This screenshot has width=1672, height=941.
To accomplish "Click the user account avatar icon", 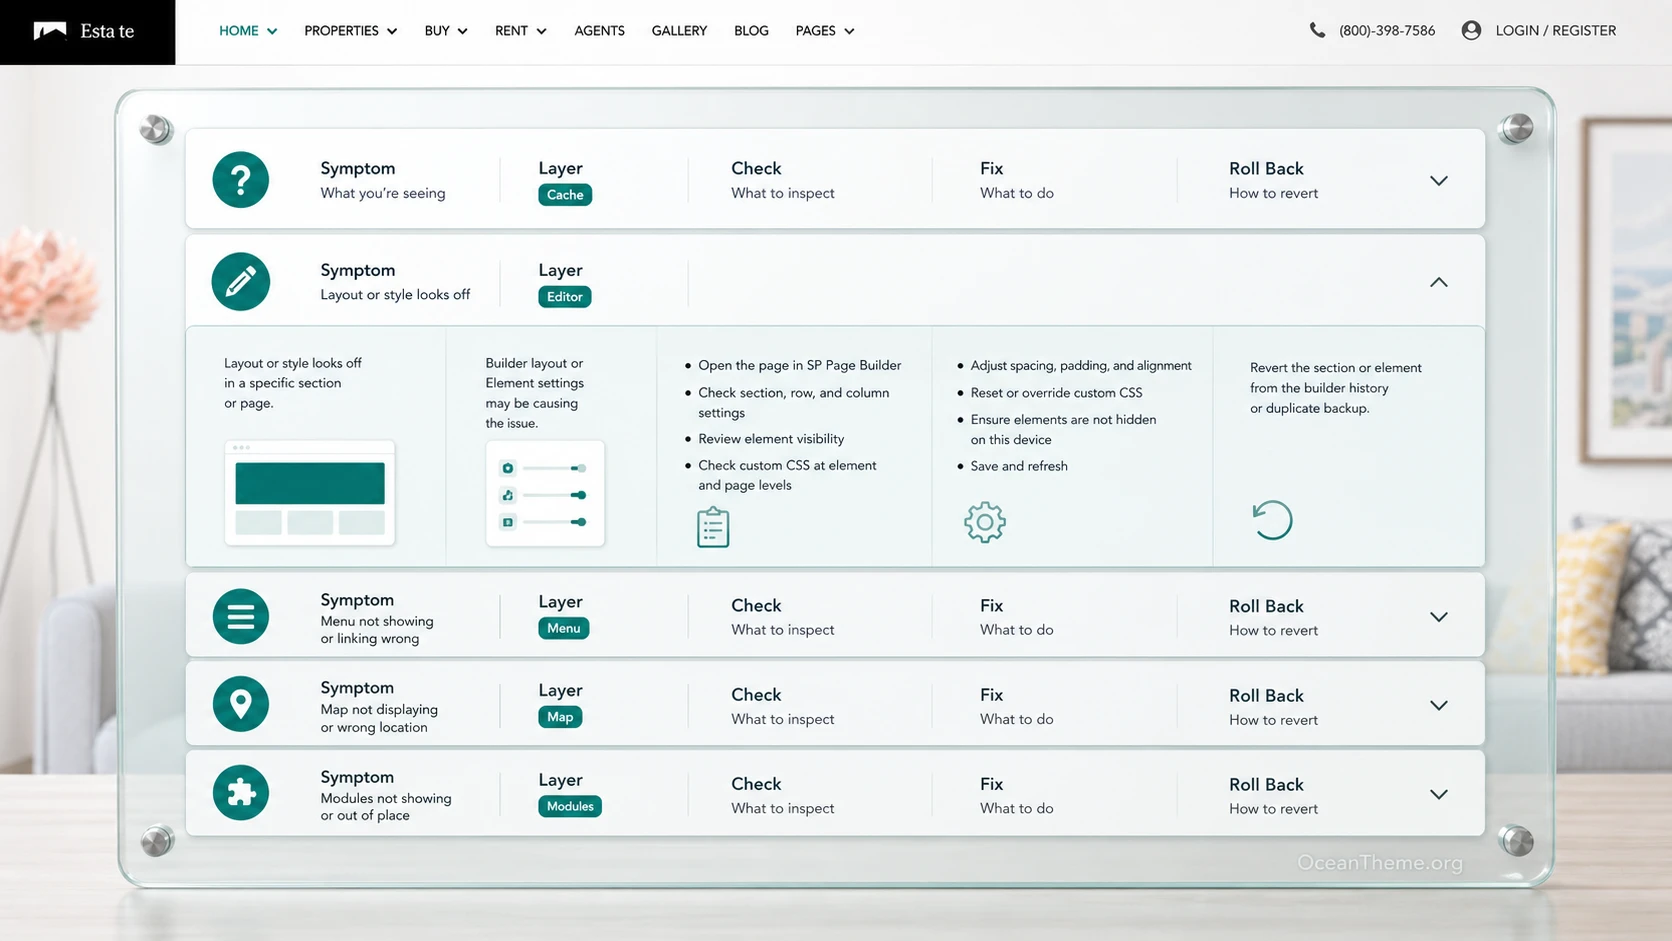I will (x=1471, y=30).
